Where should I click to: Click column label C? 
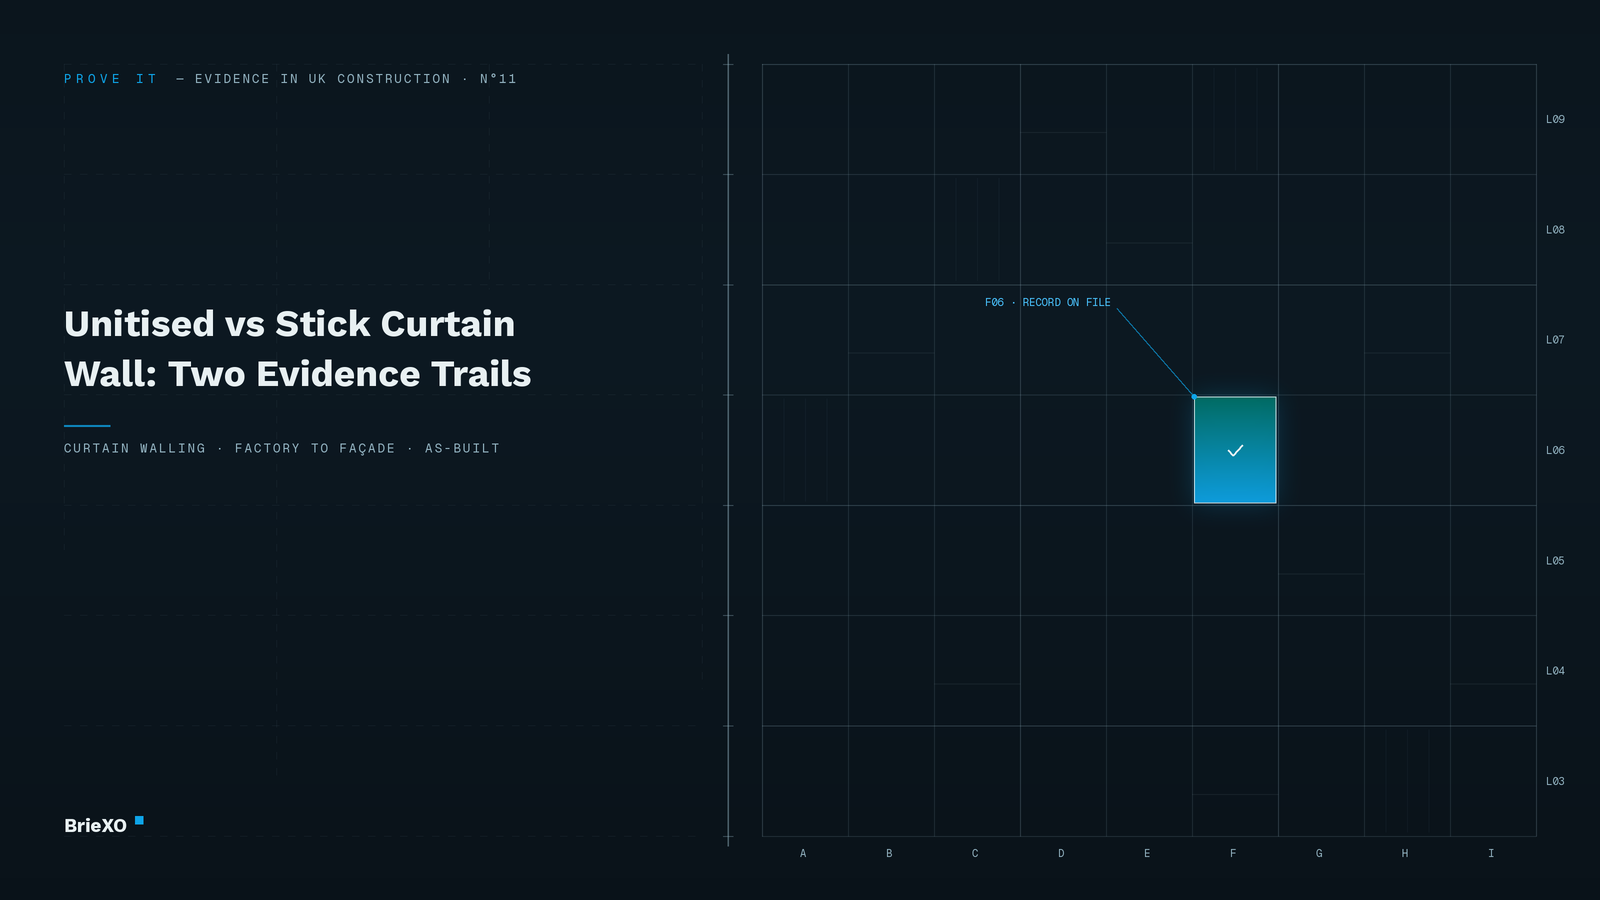975,853
